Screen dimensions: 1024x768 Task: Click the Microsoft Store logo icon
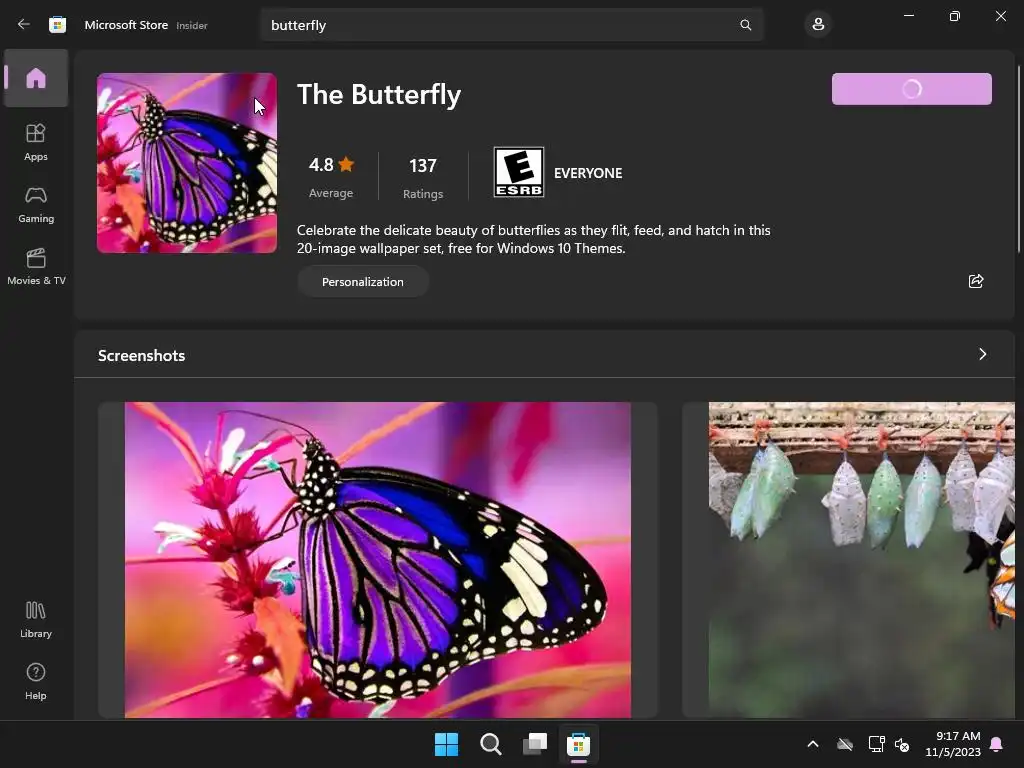(57, 25)
